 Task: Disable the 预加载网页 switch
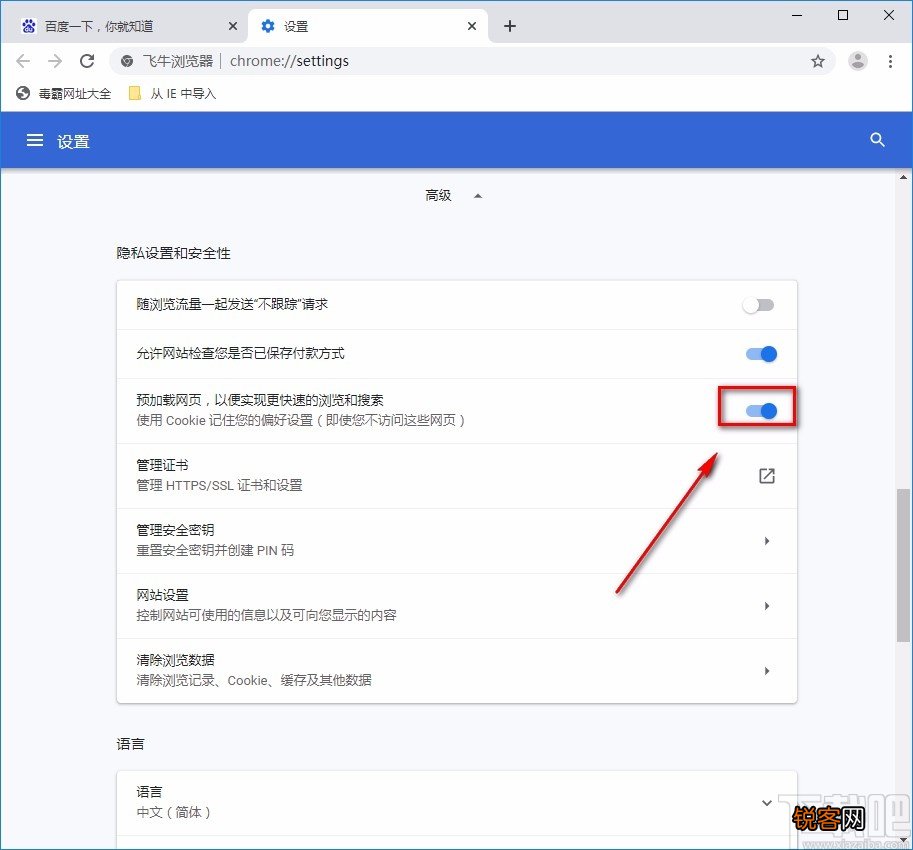(761, 411)
